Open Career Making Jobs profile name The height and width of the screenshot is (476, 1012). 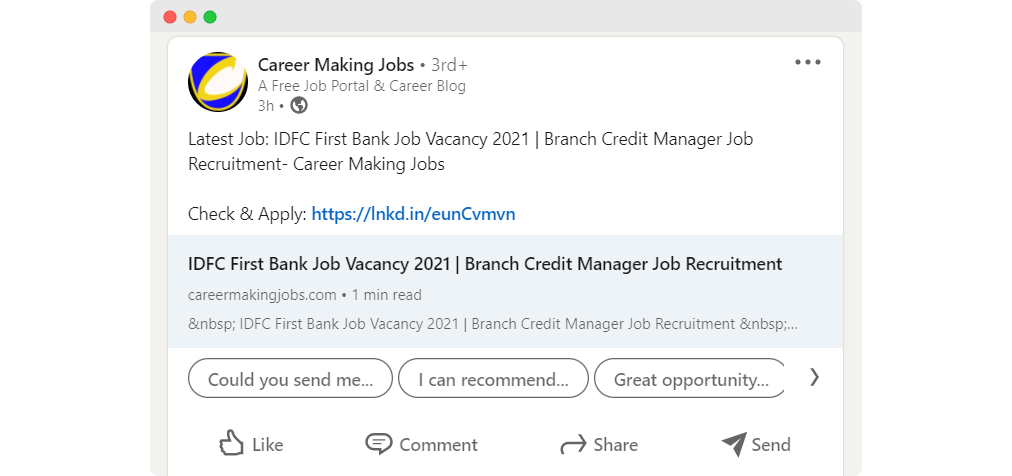click(x=336, y=64)
